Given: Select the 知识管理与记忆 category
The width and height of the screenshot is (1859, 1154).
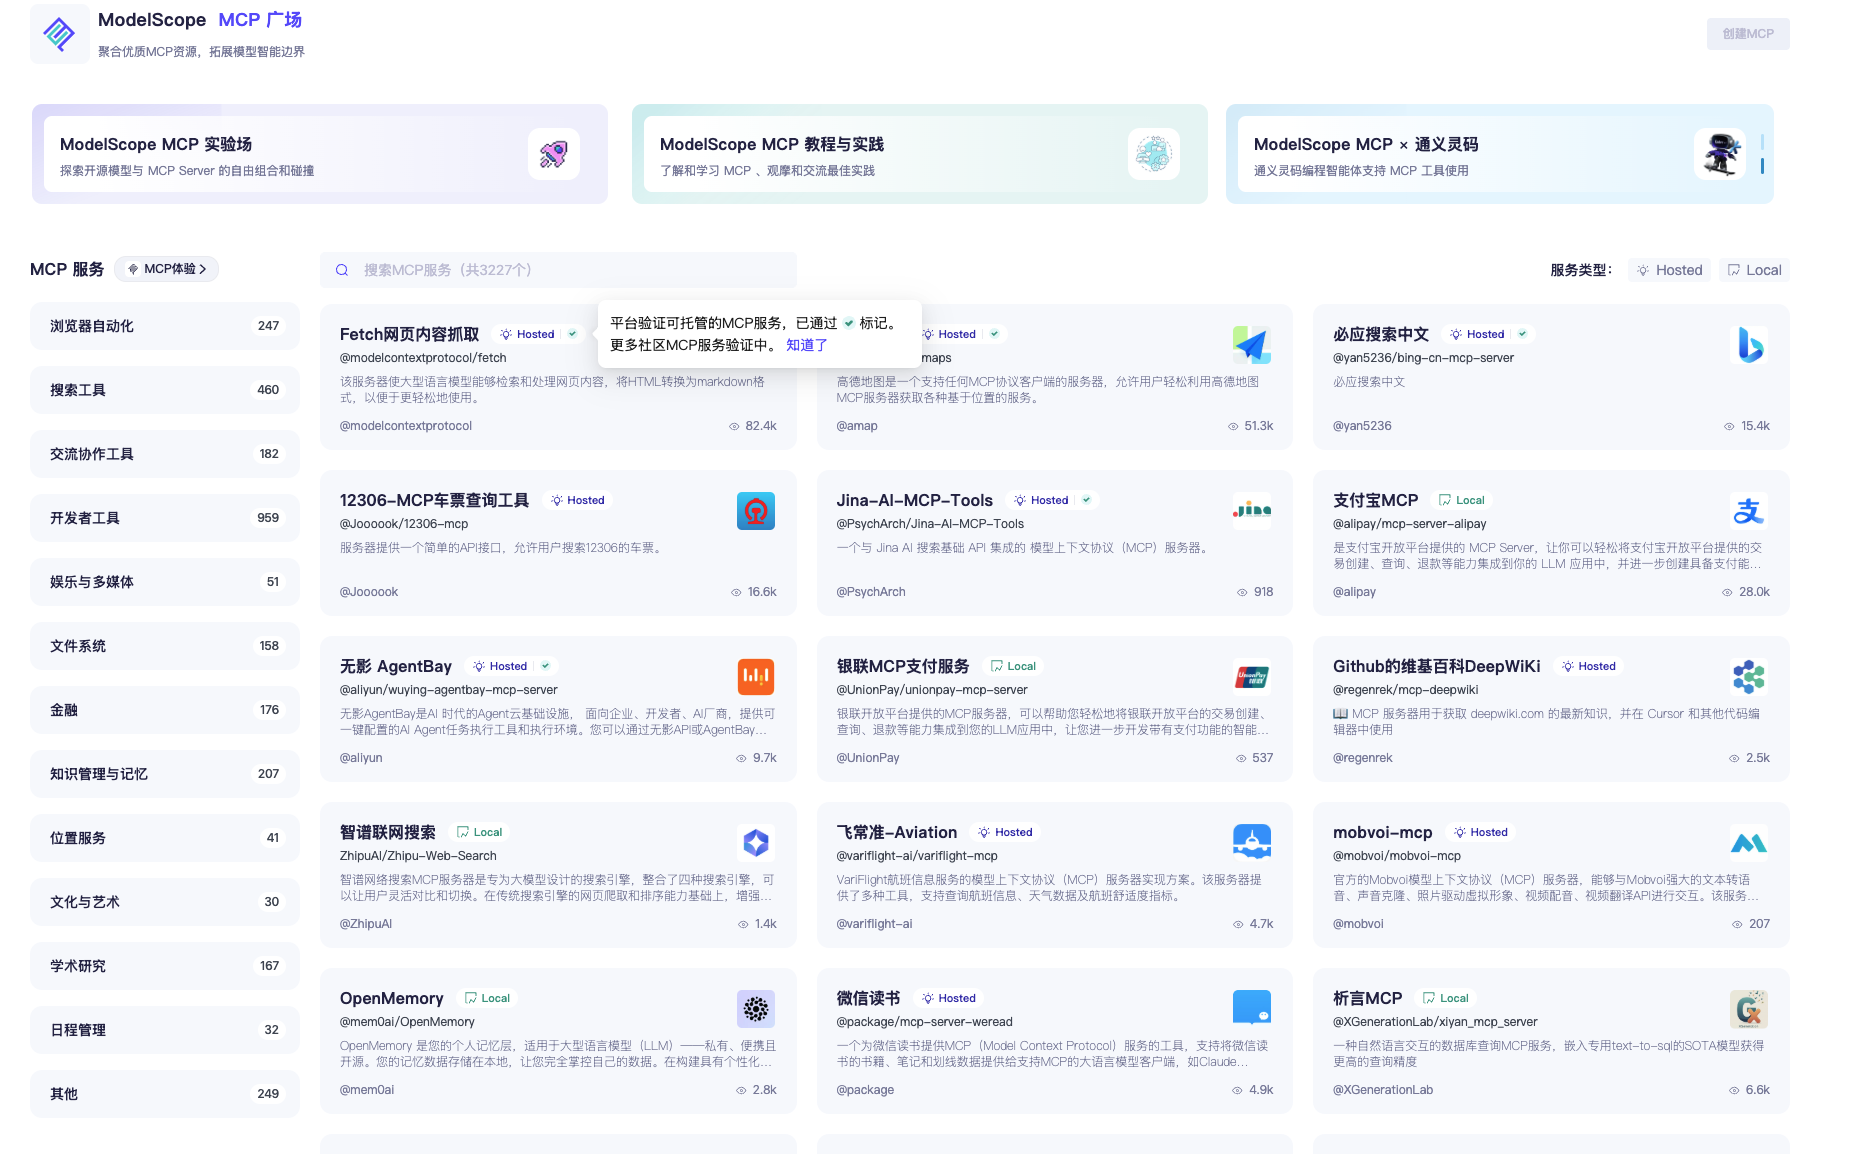Looking at the screenshot, I should pyautogui.click(x=165, y=774).
